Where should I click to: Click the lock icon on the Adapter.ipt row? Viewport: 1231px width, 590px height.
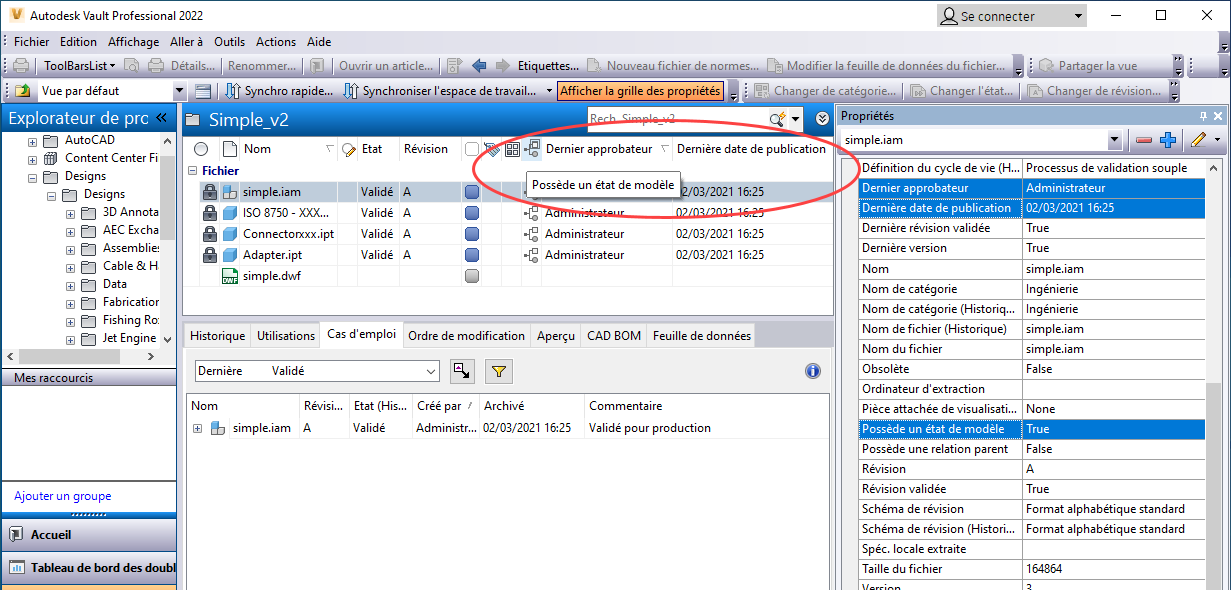pyautogui.click(x=210, y=254)
